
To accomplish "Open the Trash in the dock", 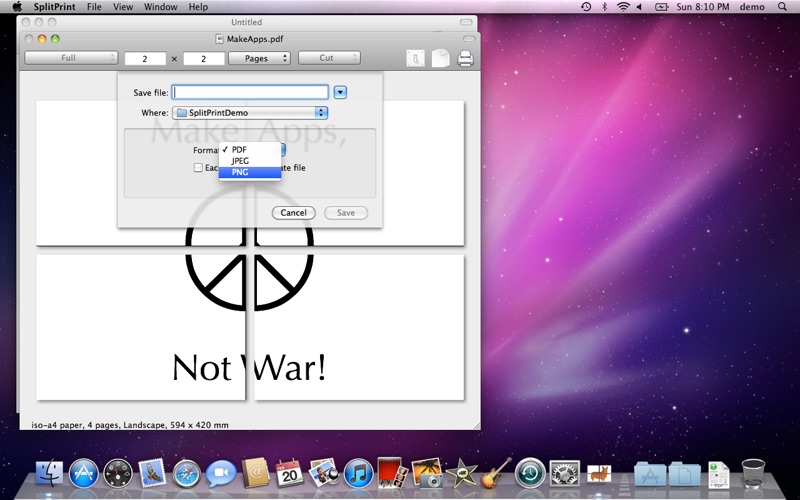I will [753, 473].
